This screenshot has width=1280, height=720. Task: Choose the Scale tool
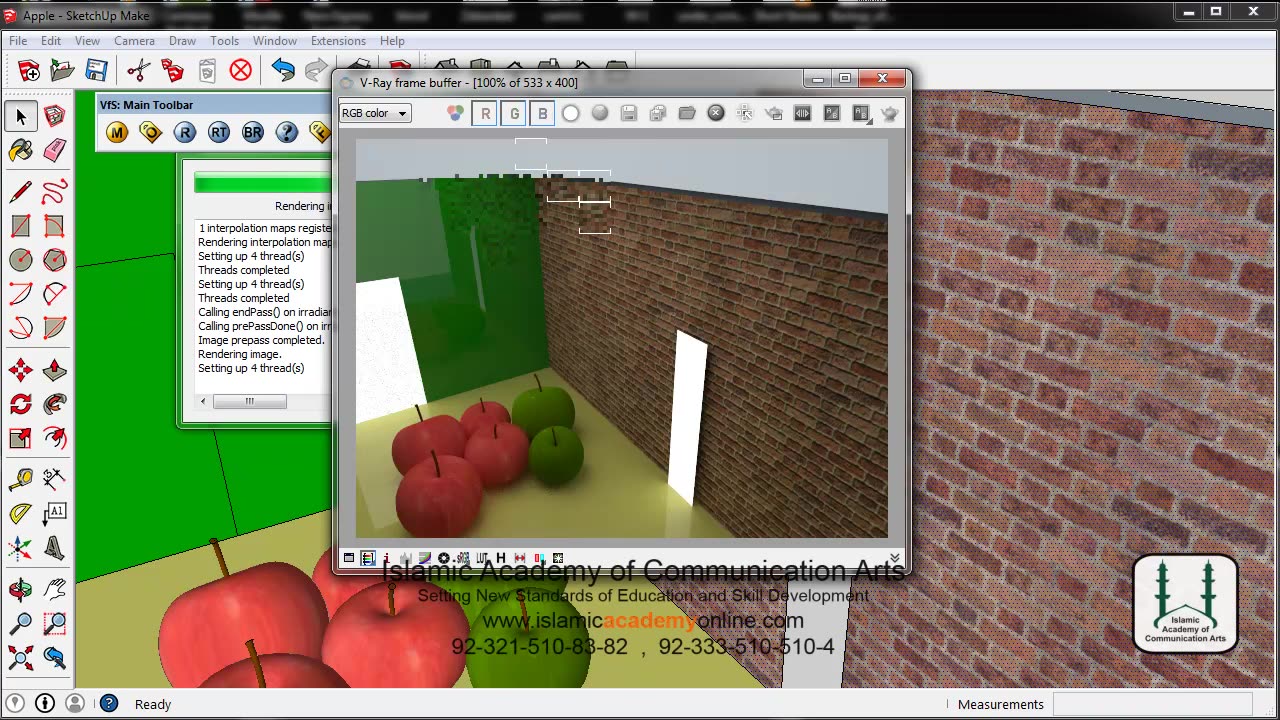click(x=21, y=438)
